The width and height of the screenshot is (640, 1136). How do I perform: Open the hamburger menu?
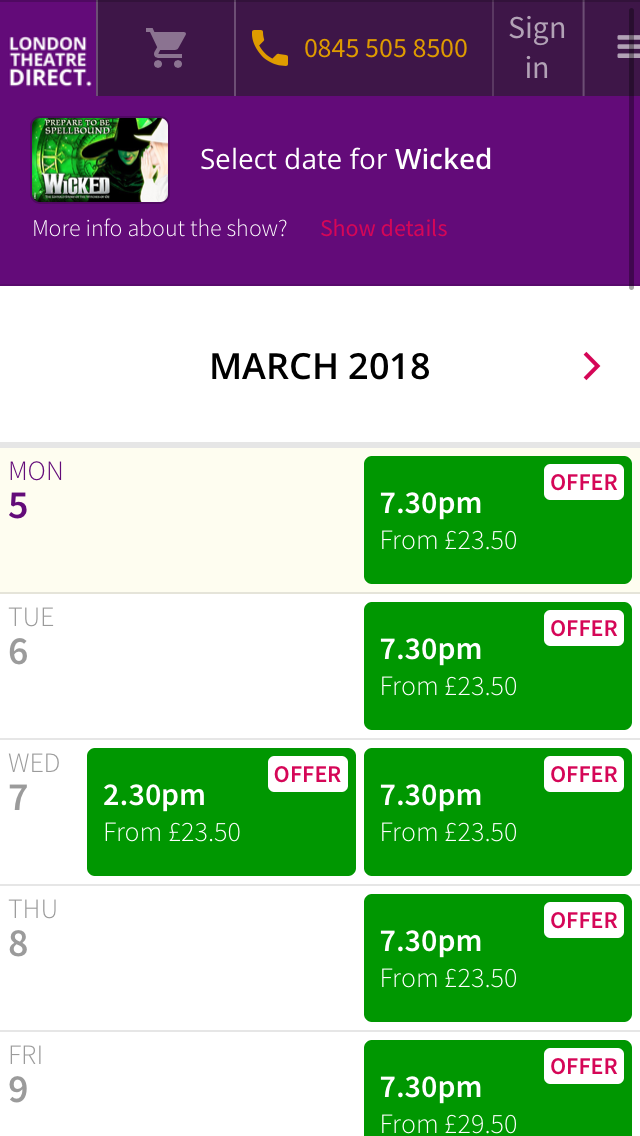627,48
